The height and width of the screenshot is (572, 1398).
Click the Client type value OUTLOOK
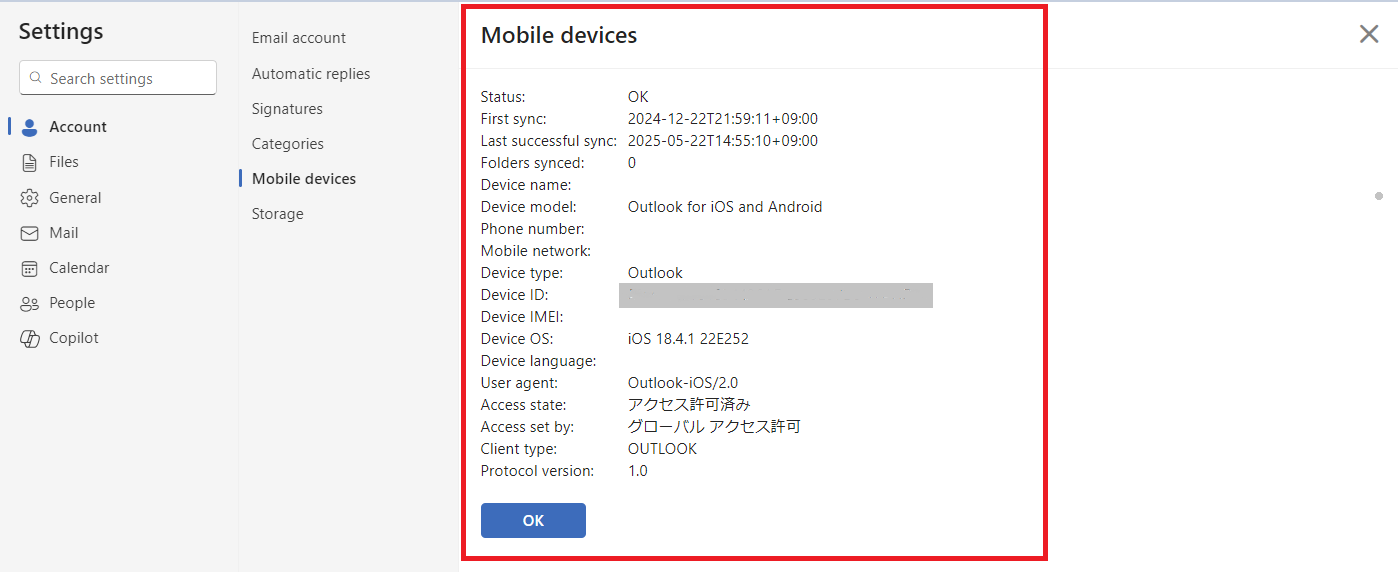[x=662, y=449]
